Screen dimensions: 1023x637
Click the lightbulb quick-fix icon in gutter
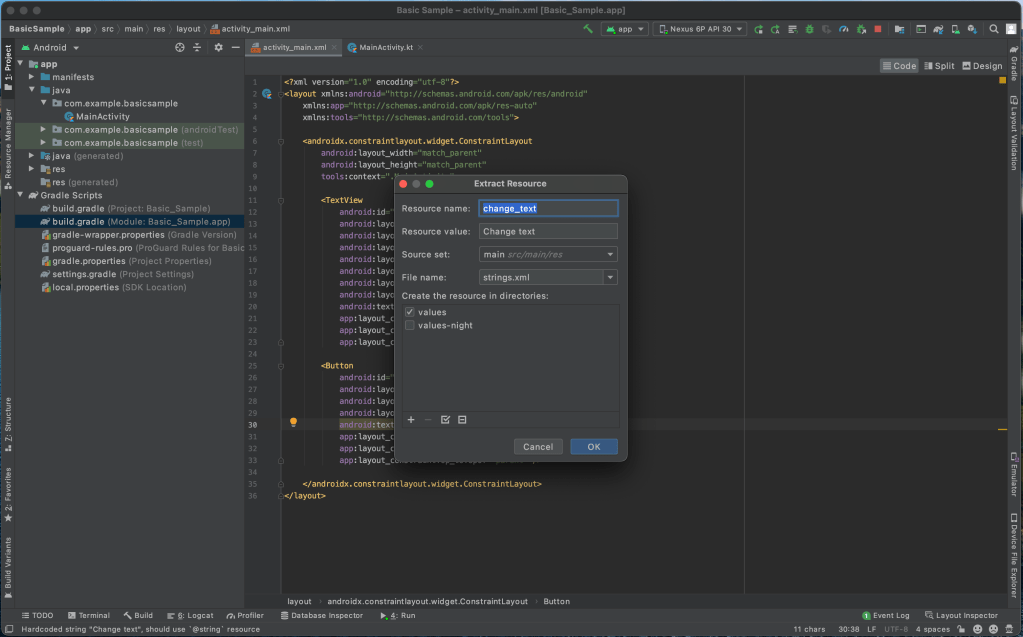[x=293, y=423]
